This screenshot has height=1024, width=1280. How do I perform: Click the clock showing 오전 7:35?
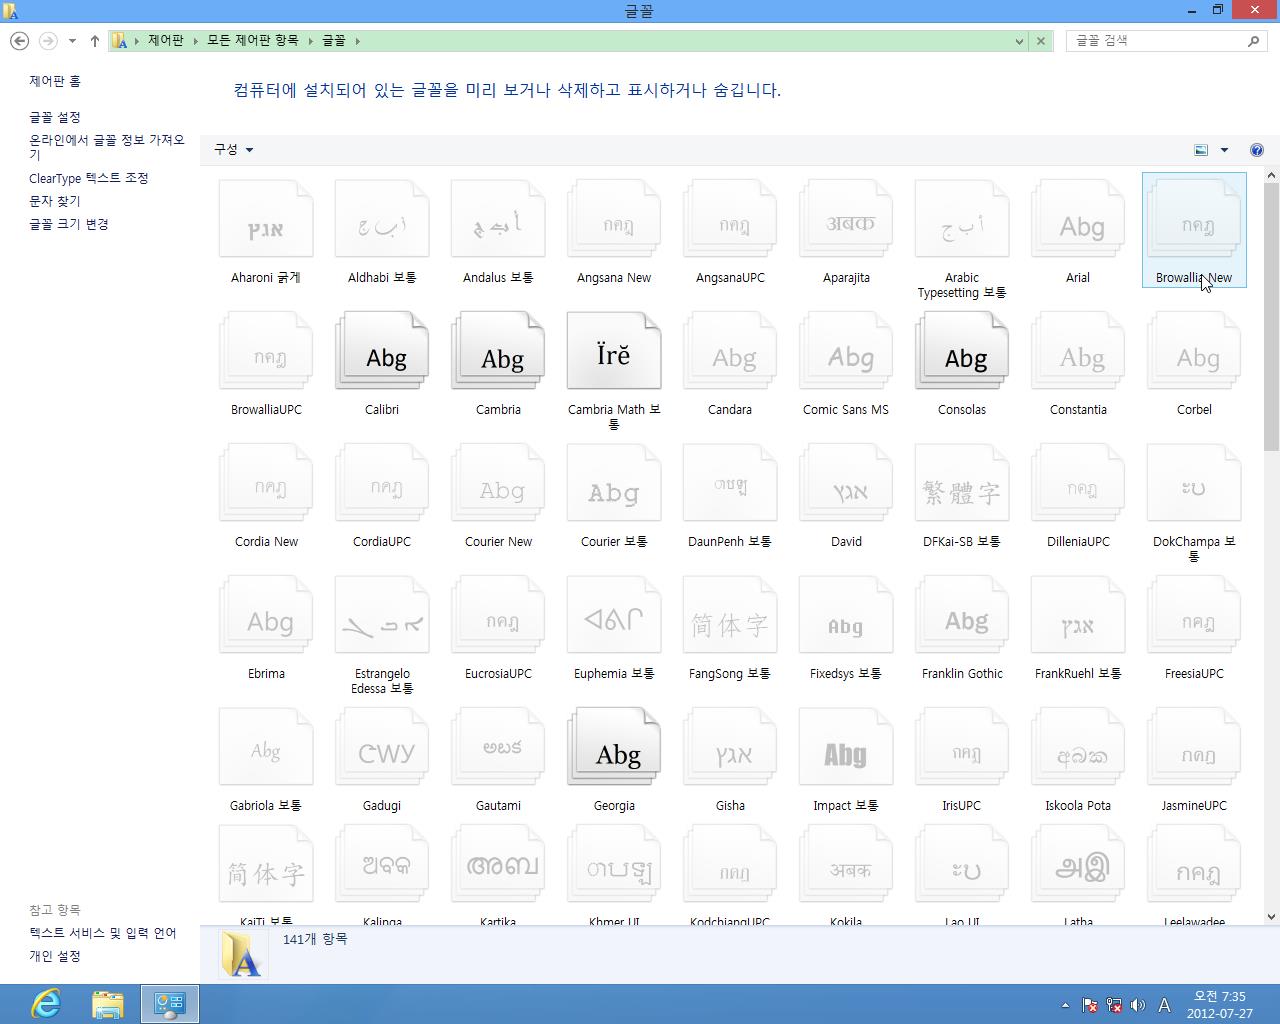[x=1220, y=1004]
